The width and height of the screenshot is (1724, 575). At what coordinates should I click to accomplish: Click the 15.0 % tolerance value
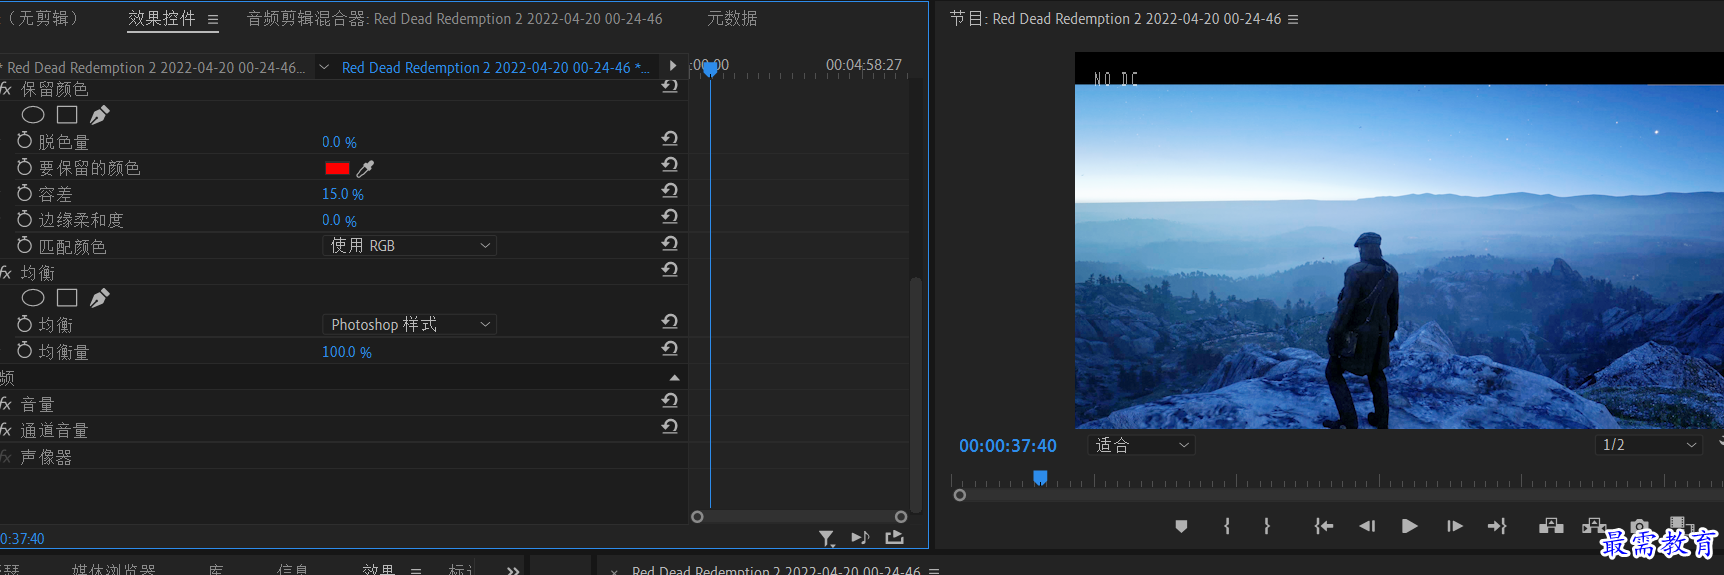pos(343,194)
